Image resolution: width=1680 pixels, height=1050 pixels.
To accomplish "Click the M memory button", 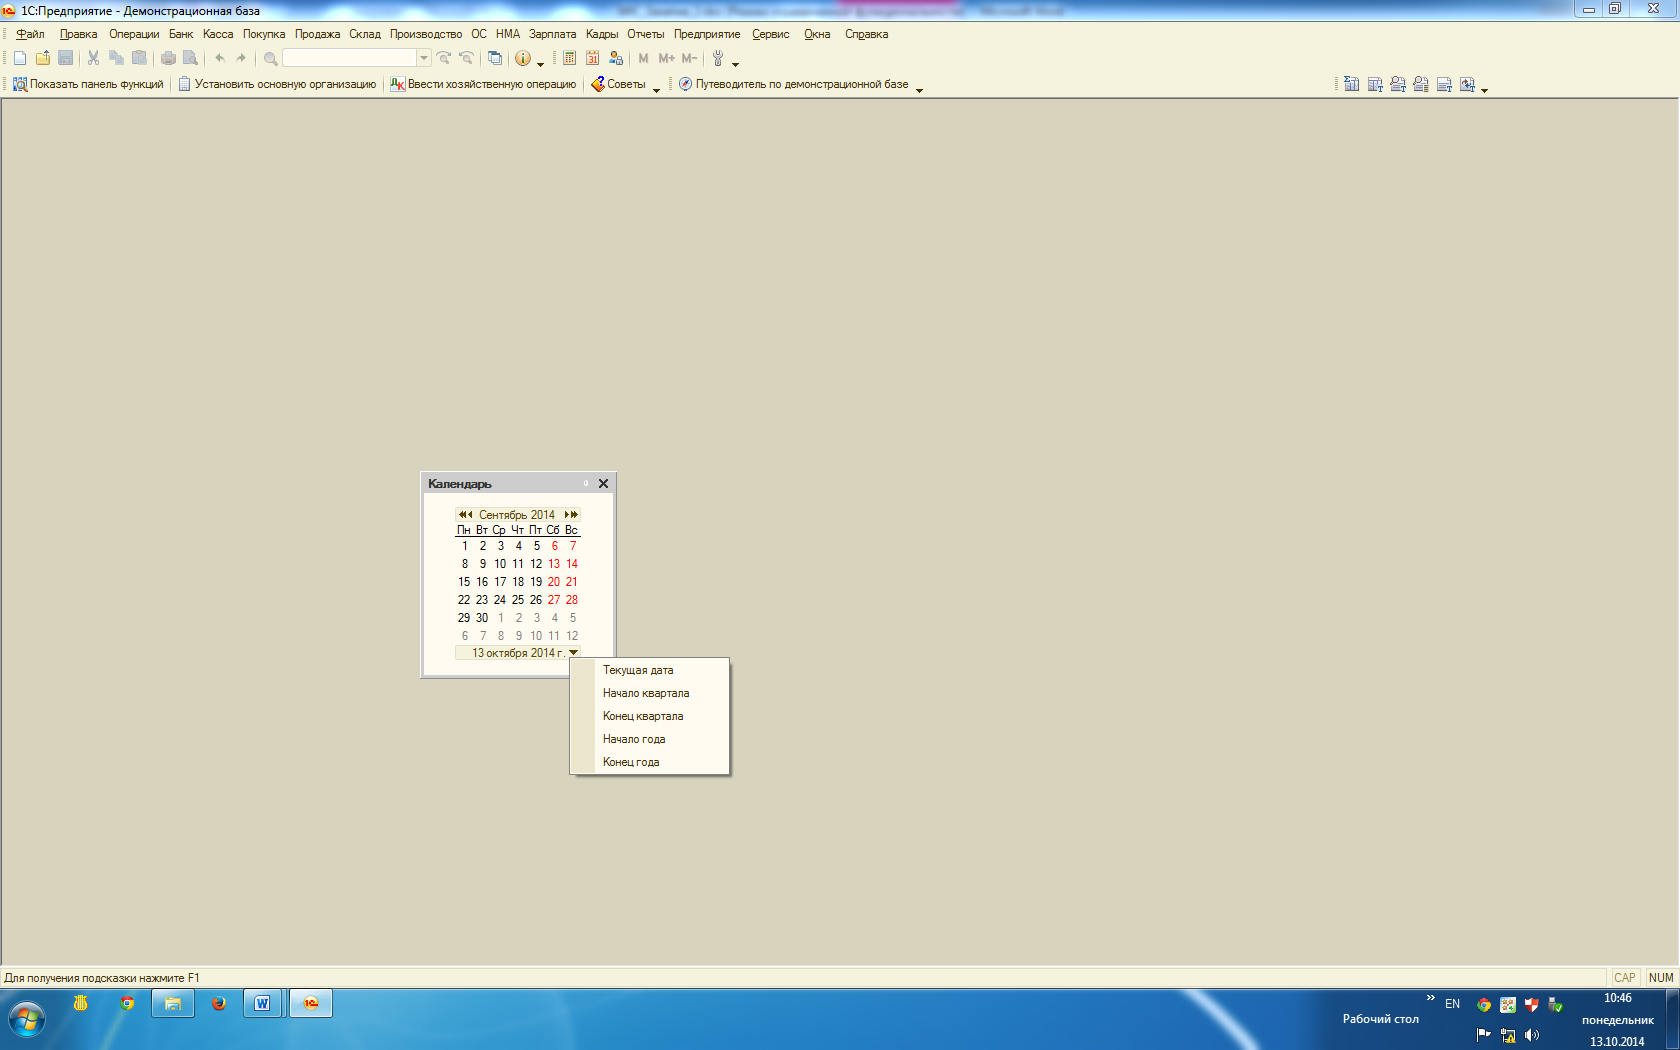I will tap(643, 58).
